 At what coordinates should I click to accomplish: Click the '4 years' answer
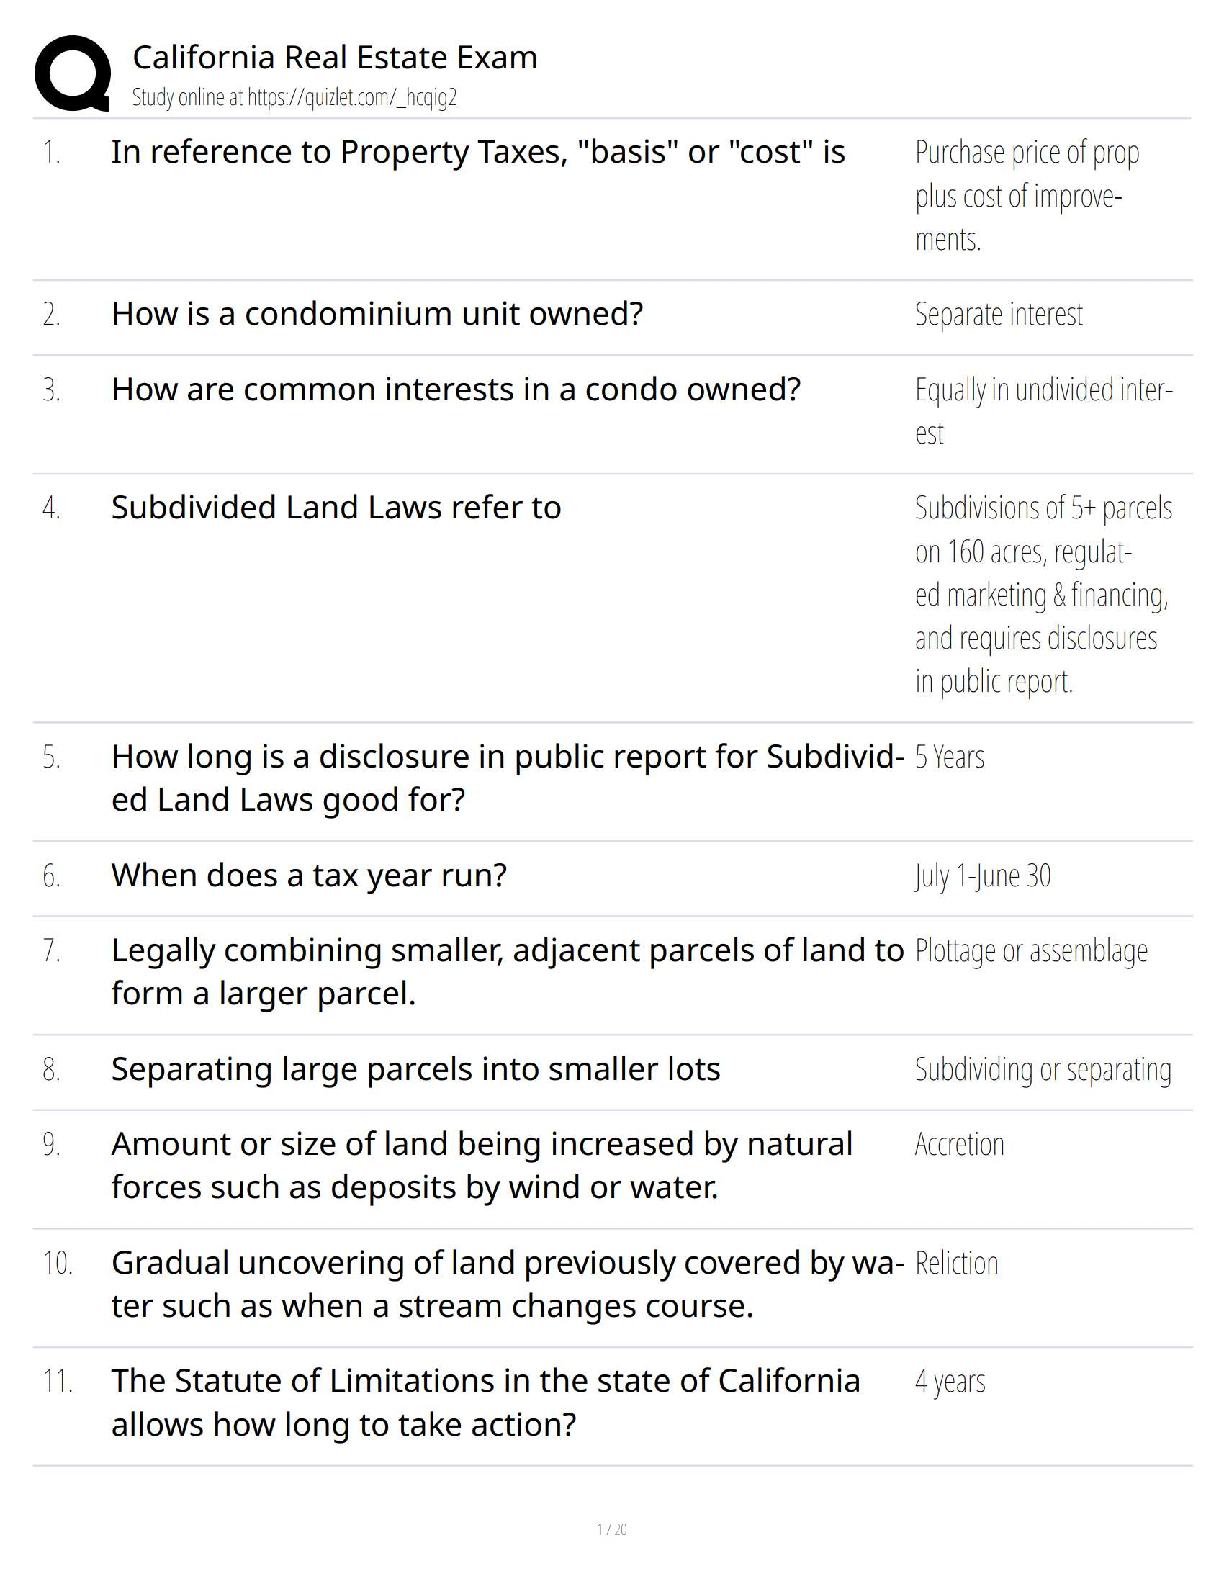tap(949, 1382)
